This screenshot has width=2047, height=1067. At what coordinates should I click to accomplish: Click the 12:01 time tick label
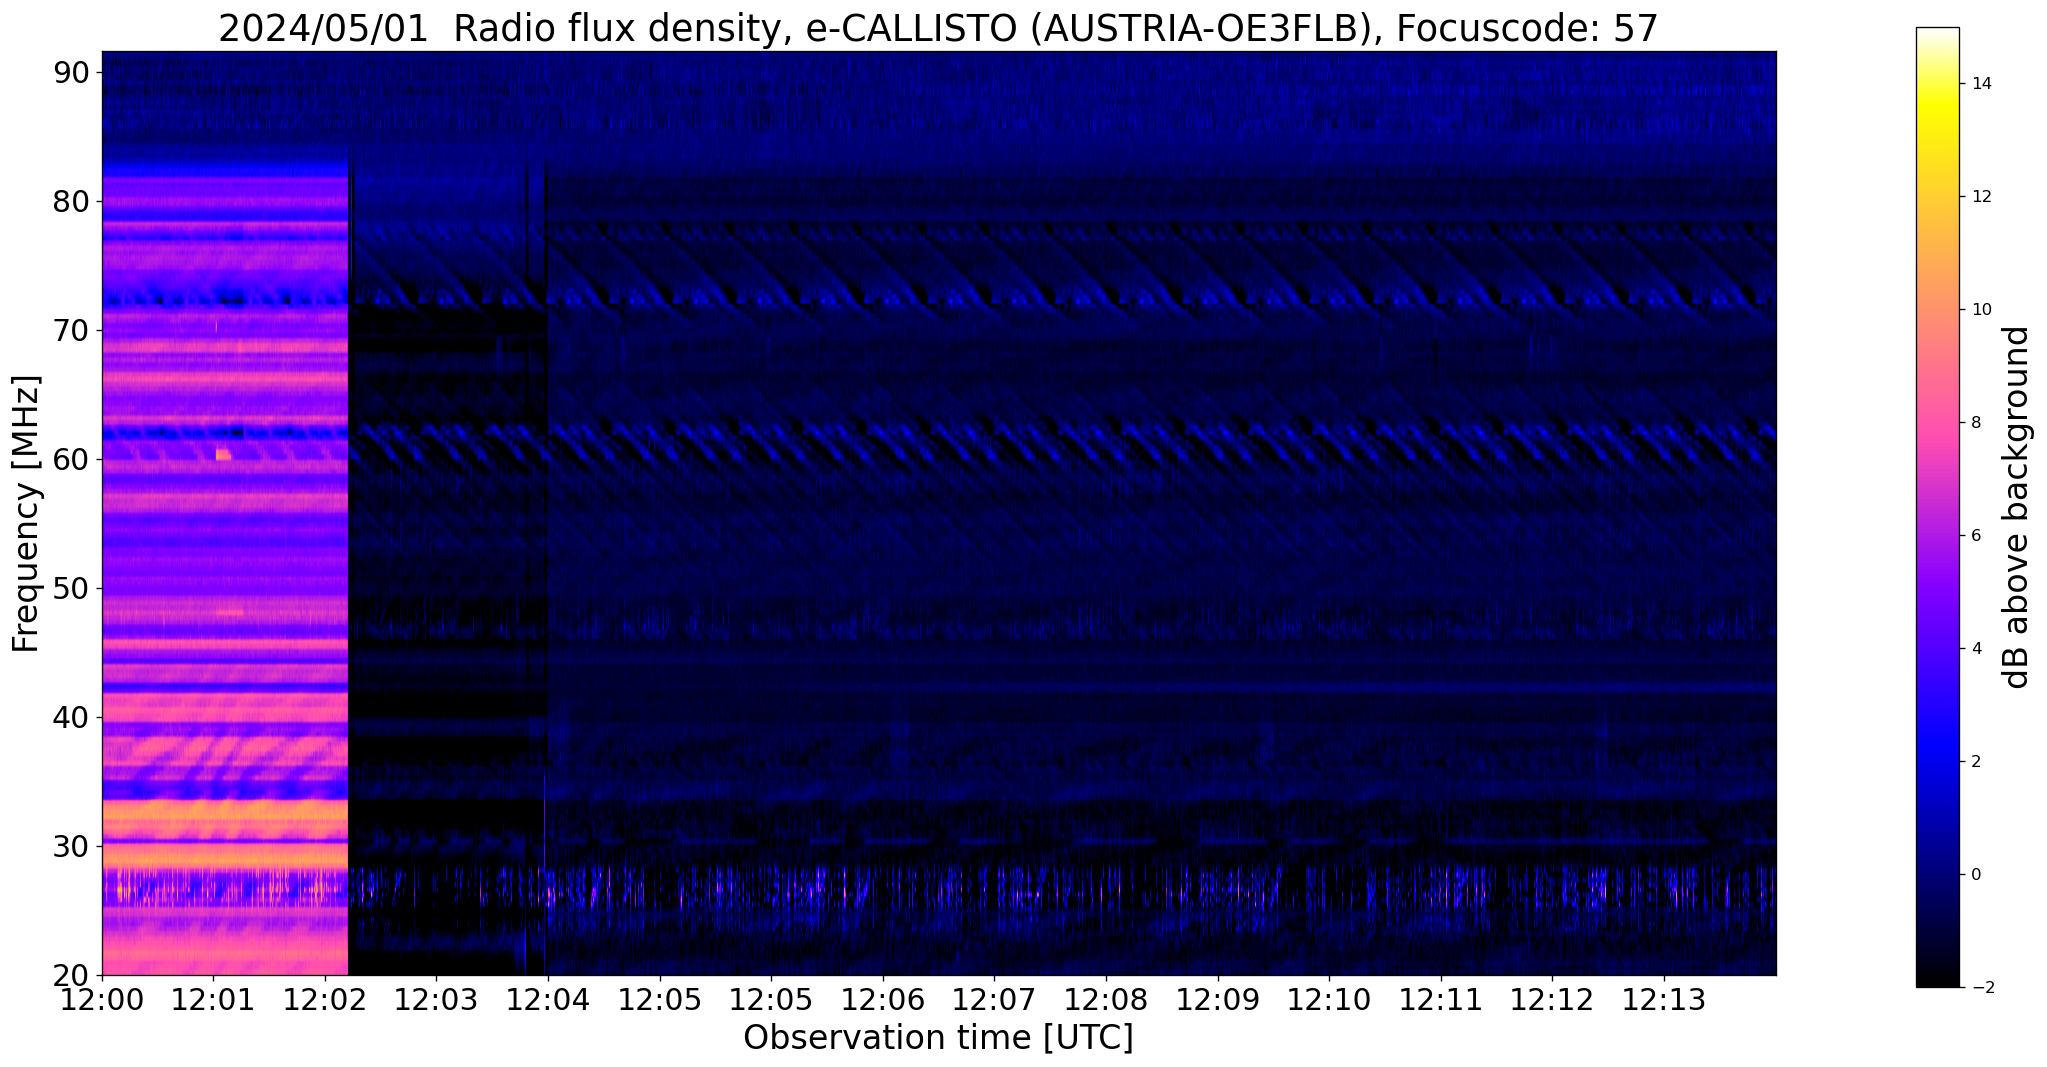click(x=213, y=1001)
